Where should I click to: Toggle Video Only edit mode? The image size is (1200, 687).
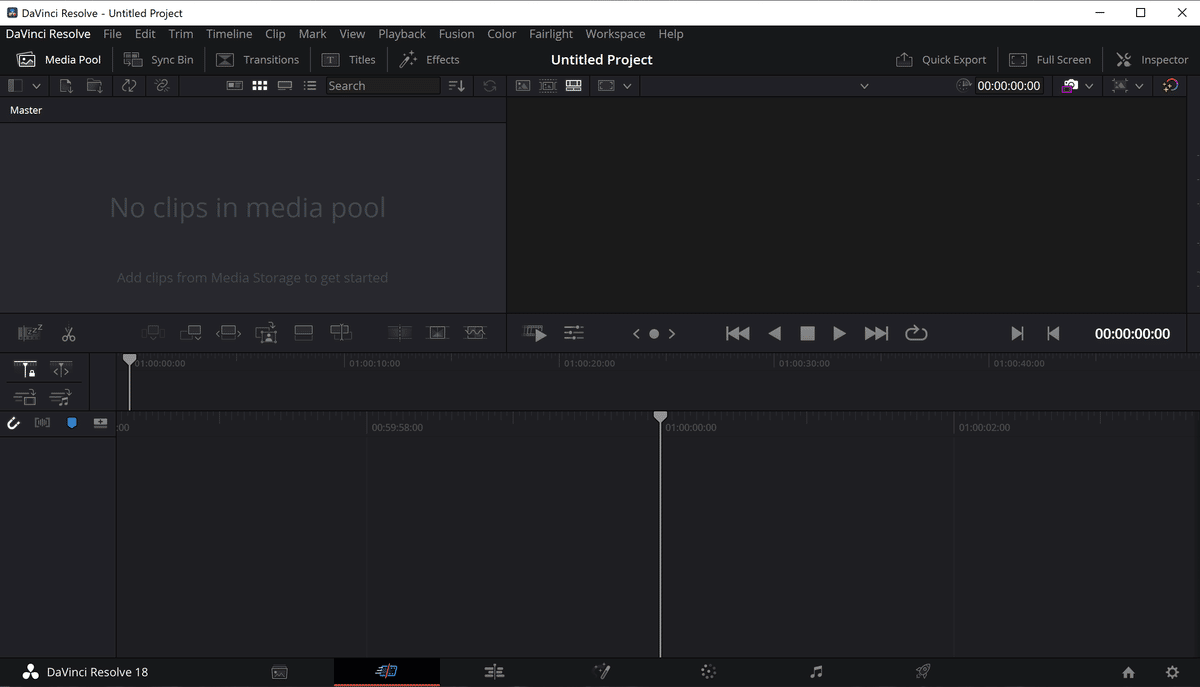coord(26,397)
